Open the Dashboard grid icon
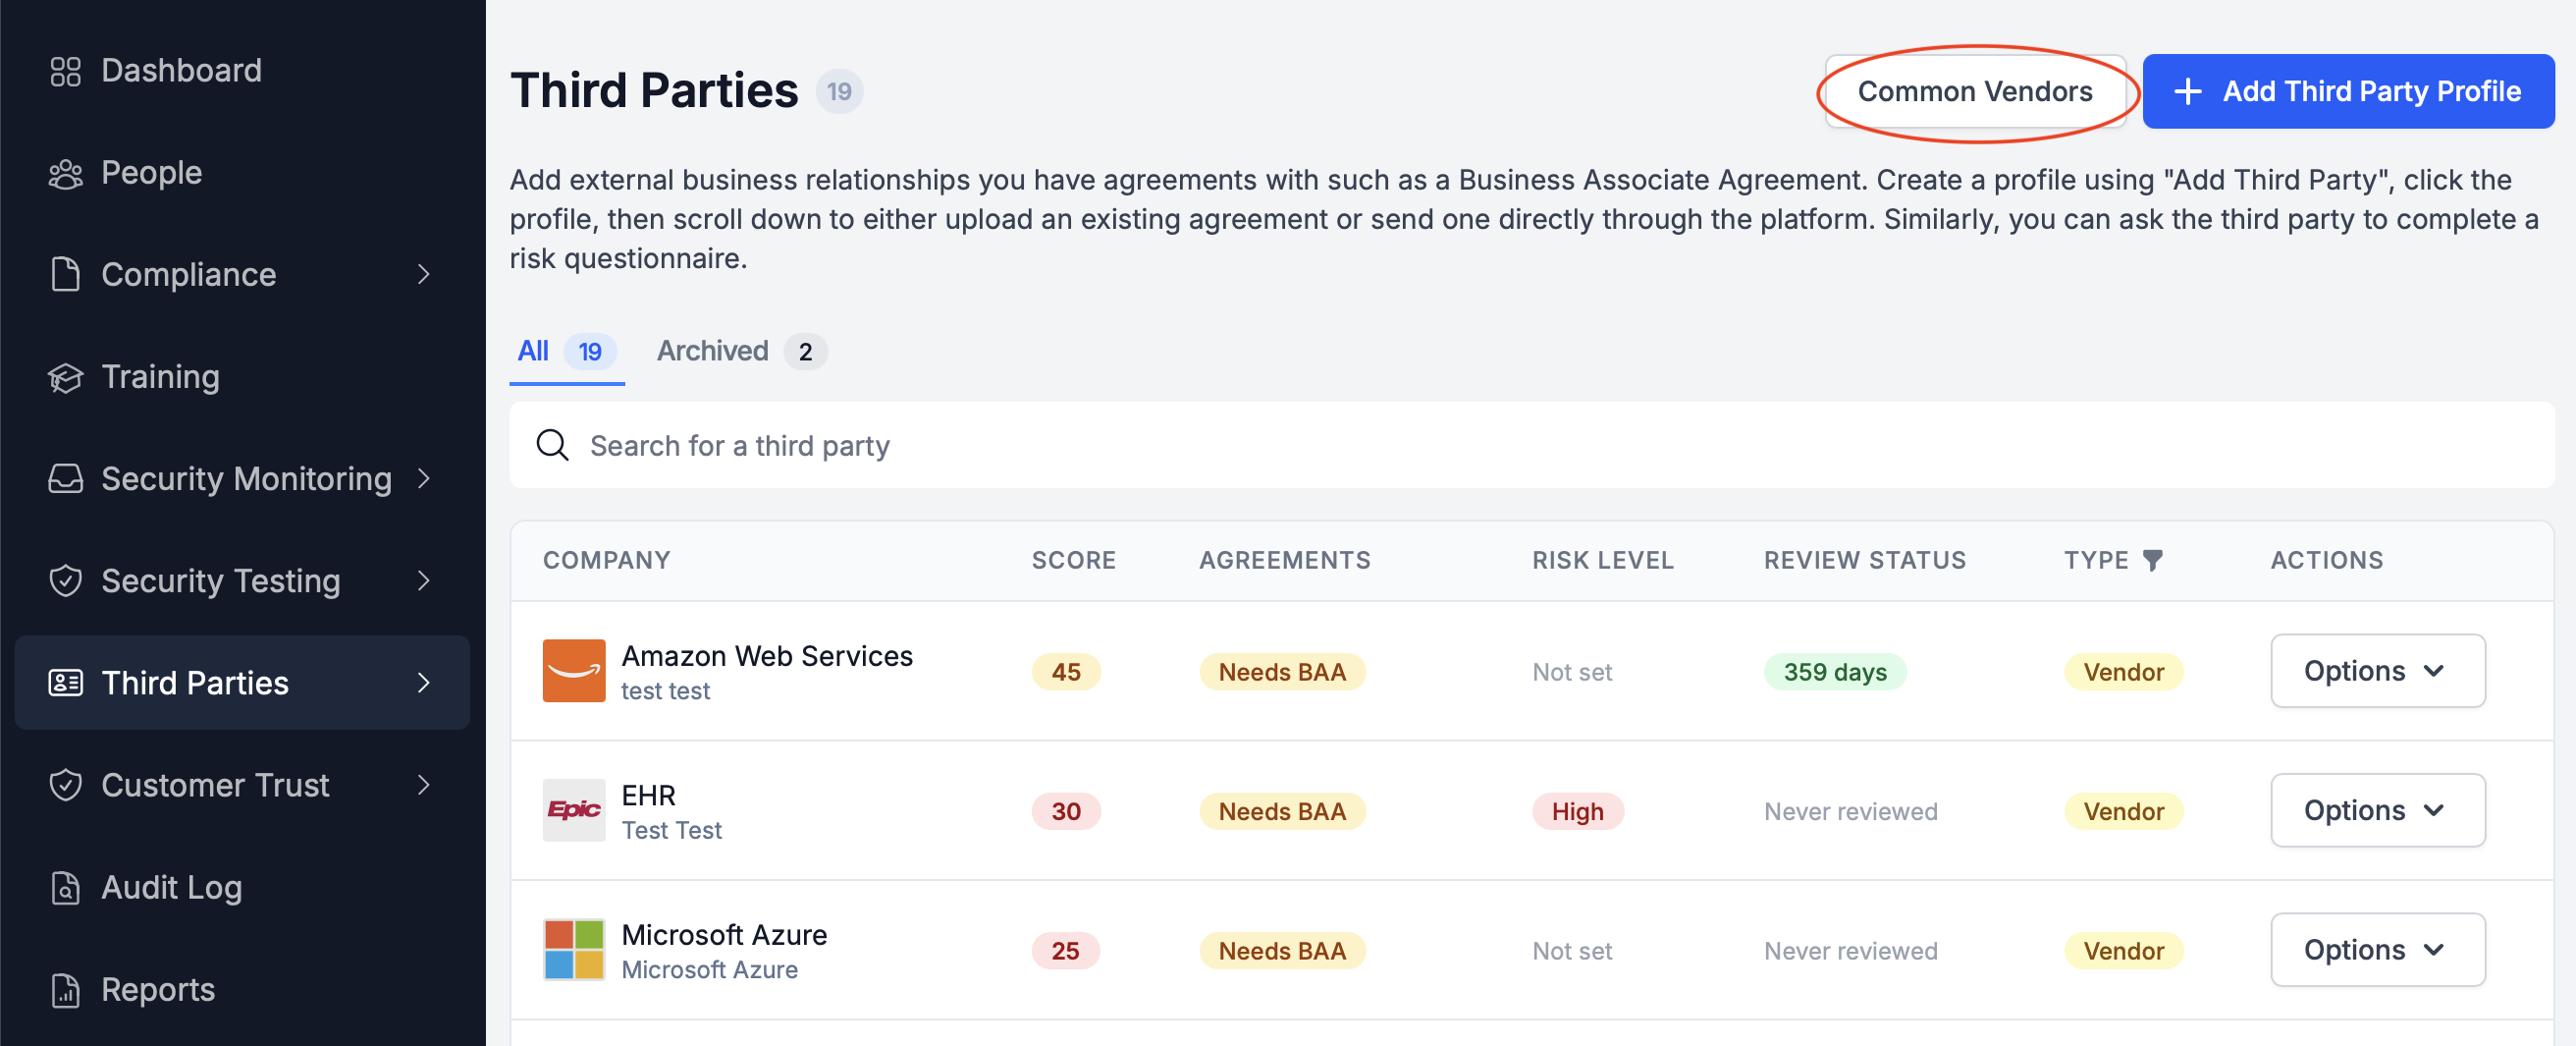Viewport: 2576px width, 1046px height. [65, 71]
